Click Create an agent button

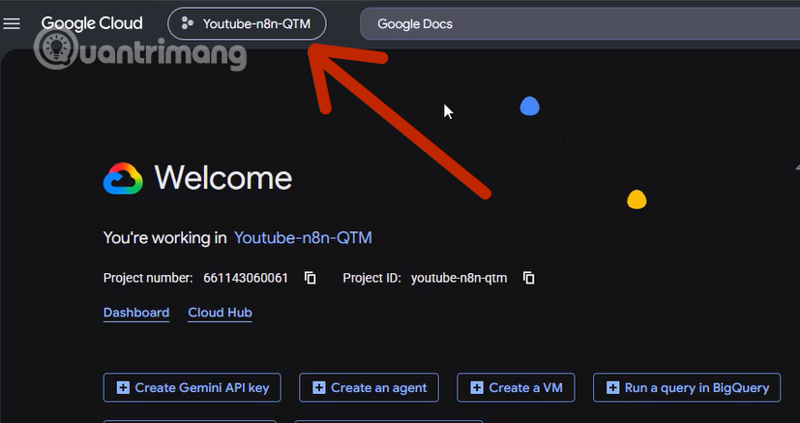[369, 388]
